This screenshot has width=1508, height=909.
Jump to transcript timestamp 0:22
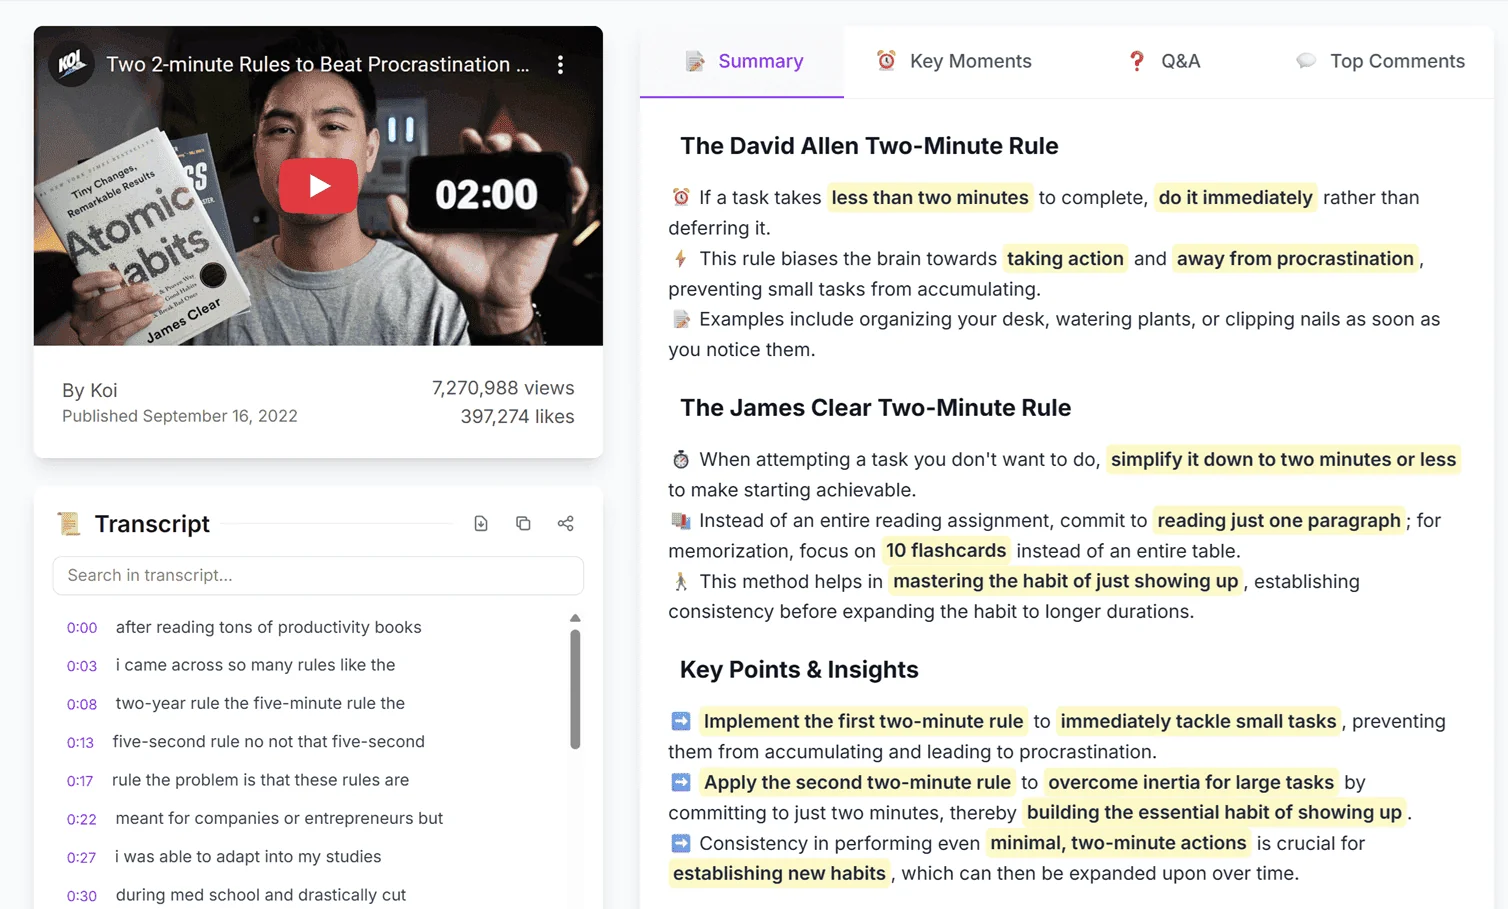[x=82, y=819]
